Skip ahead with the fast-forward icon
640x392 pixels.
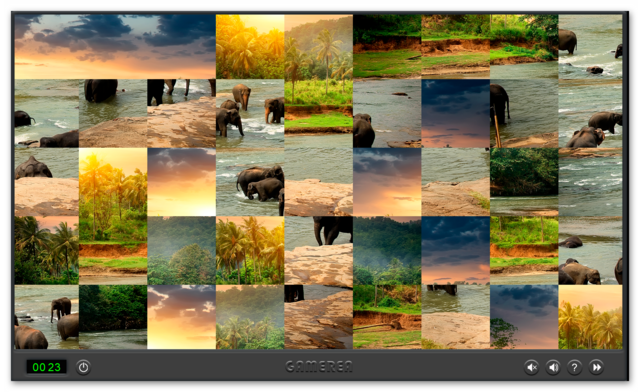tap(596, 368)
